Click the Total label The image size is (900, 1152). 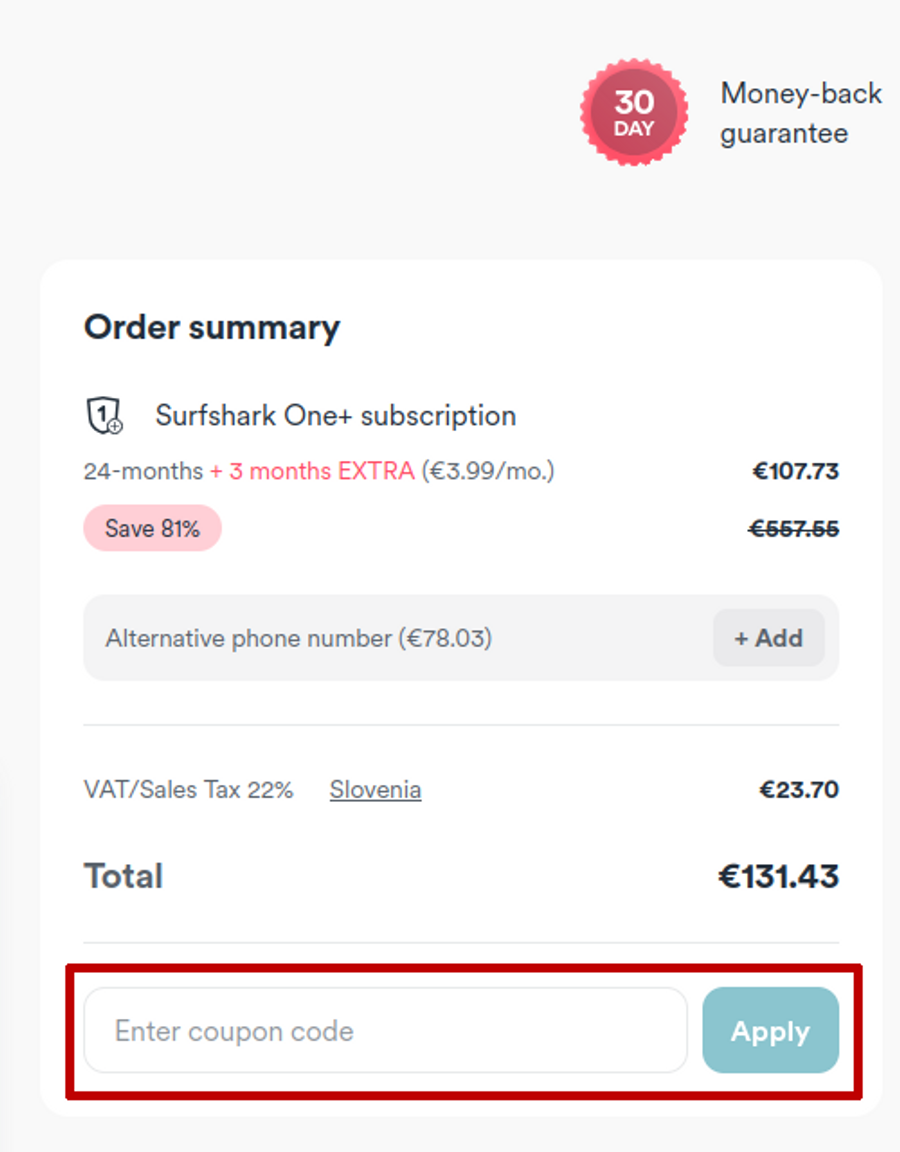(x=123, y=876)
